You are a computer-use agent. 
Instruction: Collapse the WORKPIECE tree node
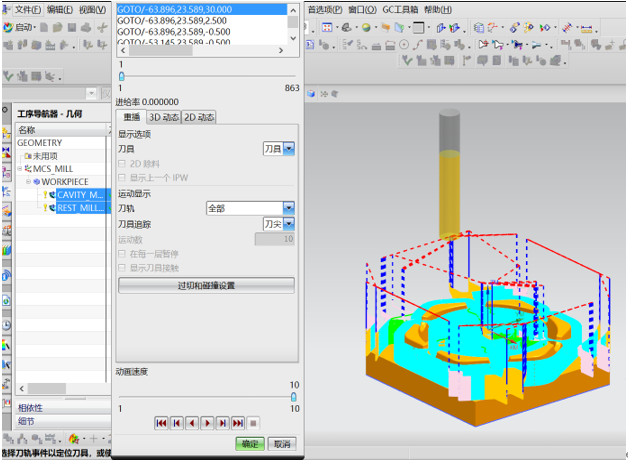28,181
